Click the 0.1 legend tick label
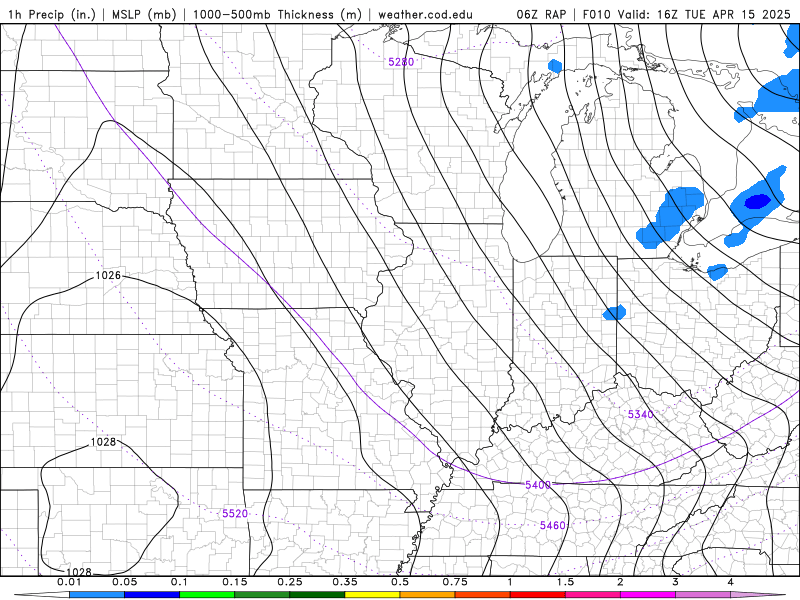 [180, 582]
